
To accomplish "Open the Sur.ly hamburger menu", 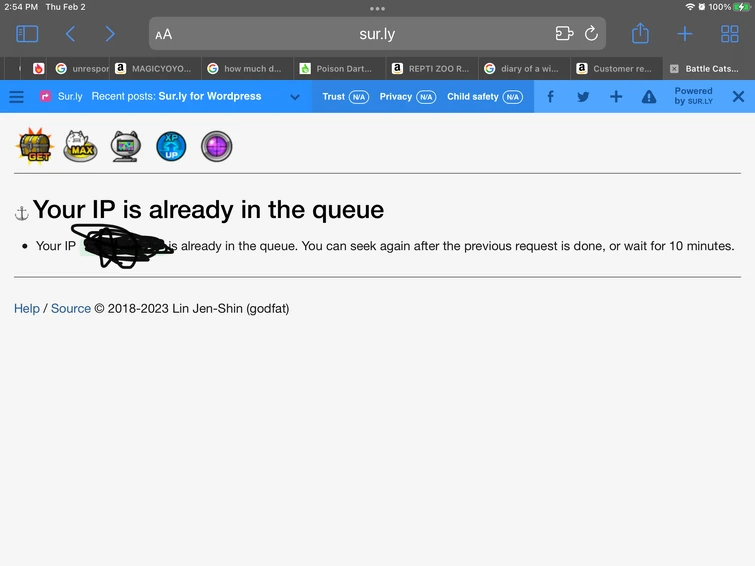I will [x=16, y=97].
